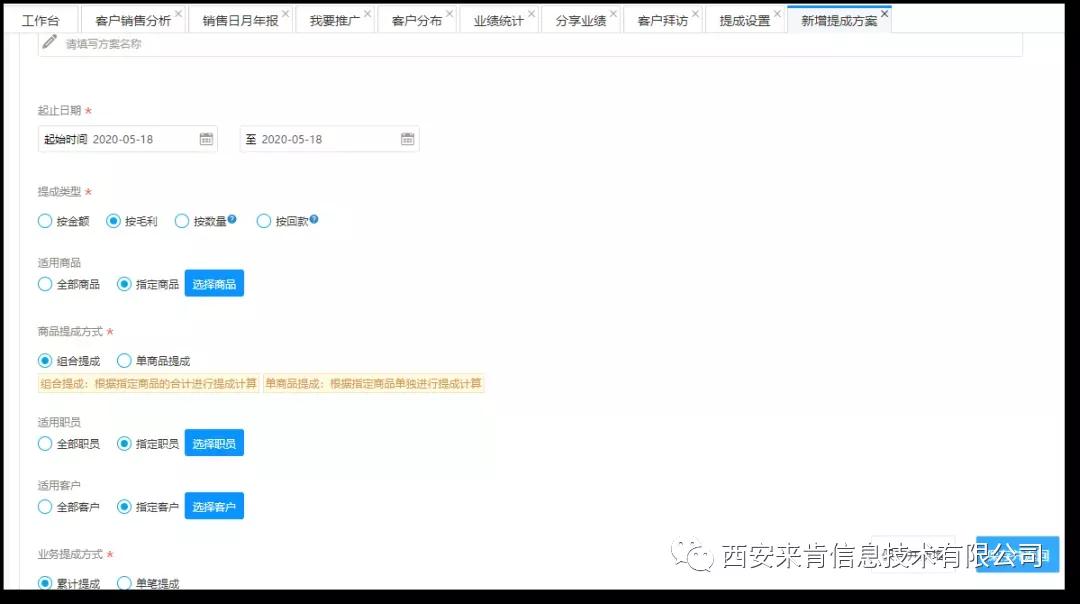Switch to 提成设置 tab
Screen dimensions: 1080x604
click(x=745, y=21)
